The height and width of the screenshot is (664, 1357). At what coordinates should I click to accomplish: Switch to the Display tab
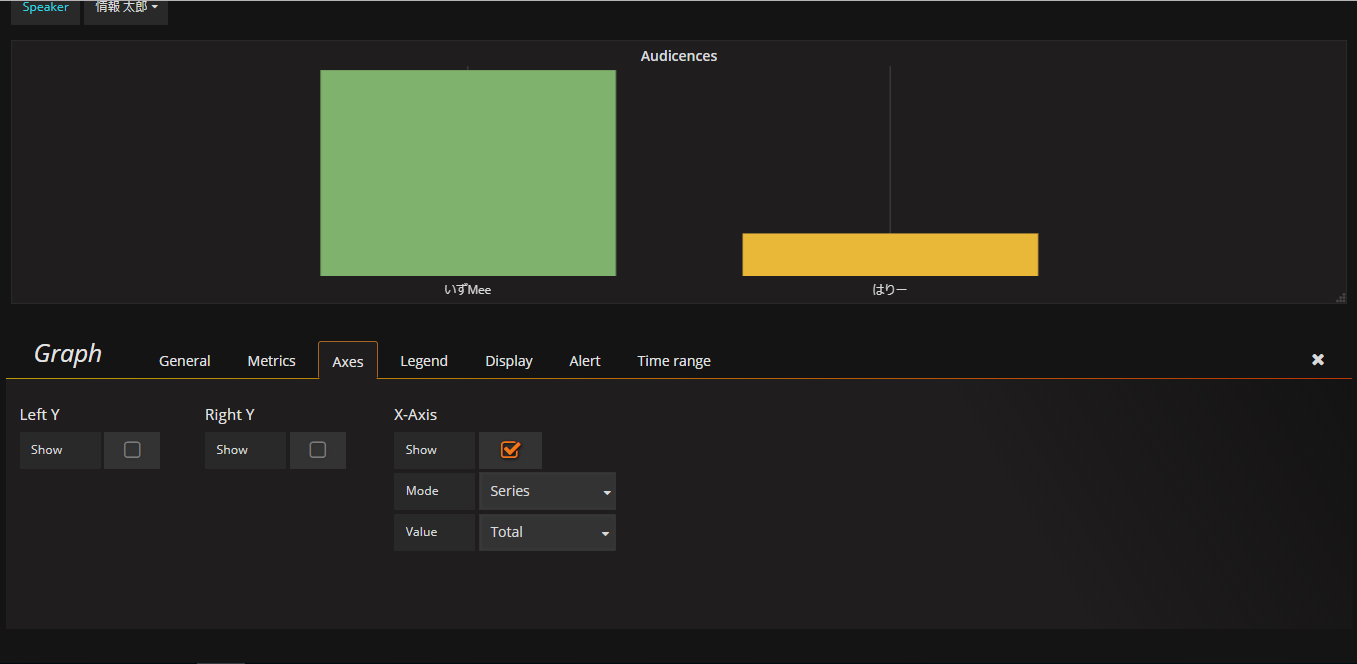[x=508, y=361]
